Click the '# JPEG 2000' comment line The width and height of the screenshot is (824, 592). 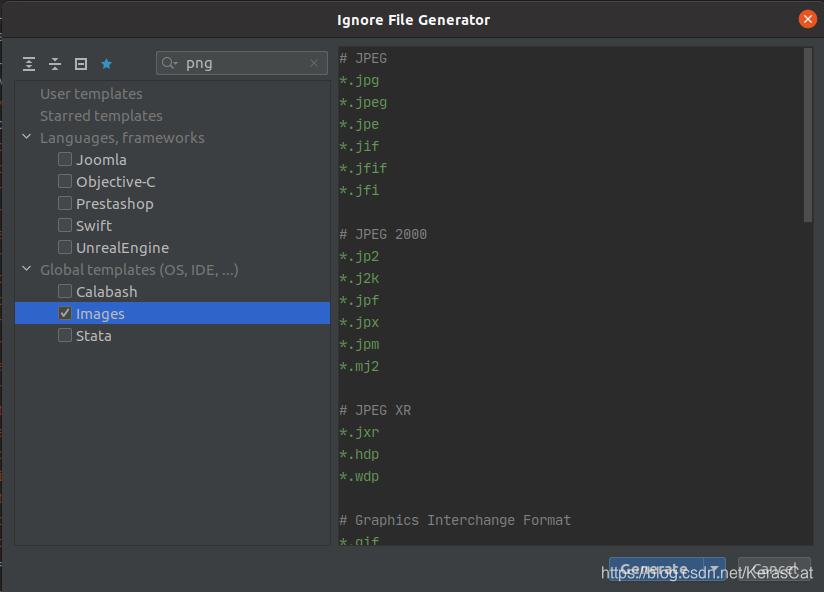[x=383, y=234]
